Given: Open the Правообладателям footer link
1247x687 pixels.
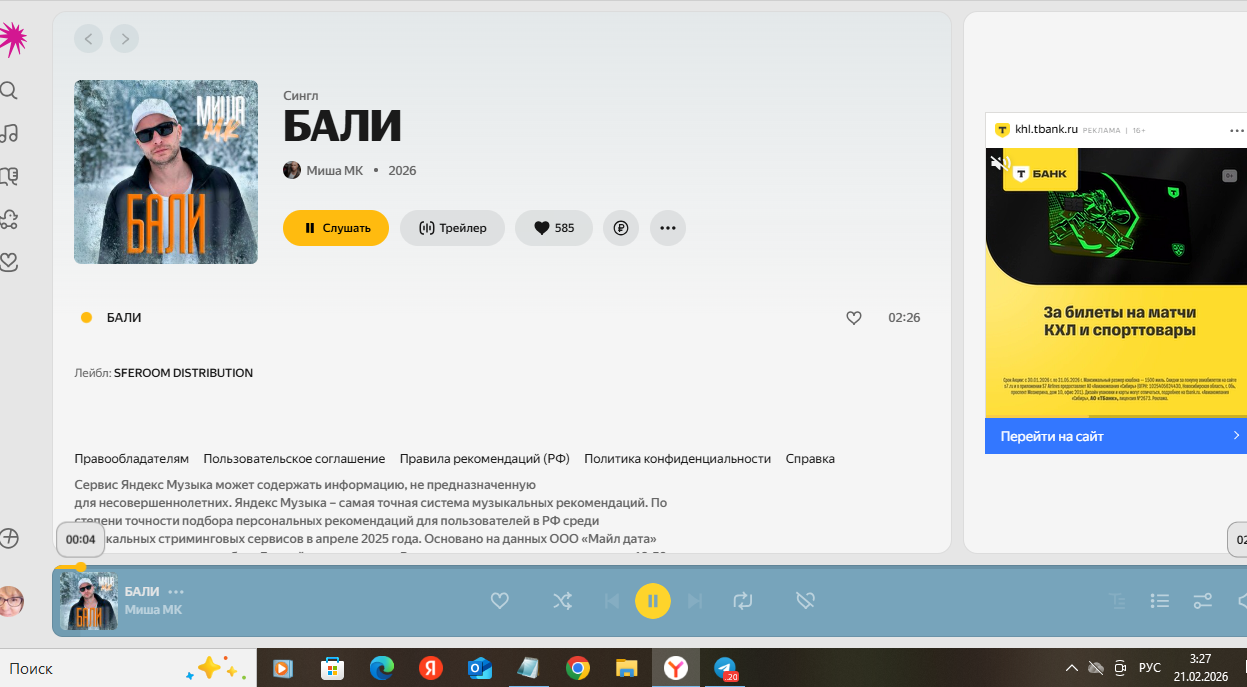Looking at the screenshot, I should (x=131, y=459).
